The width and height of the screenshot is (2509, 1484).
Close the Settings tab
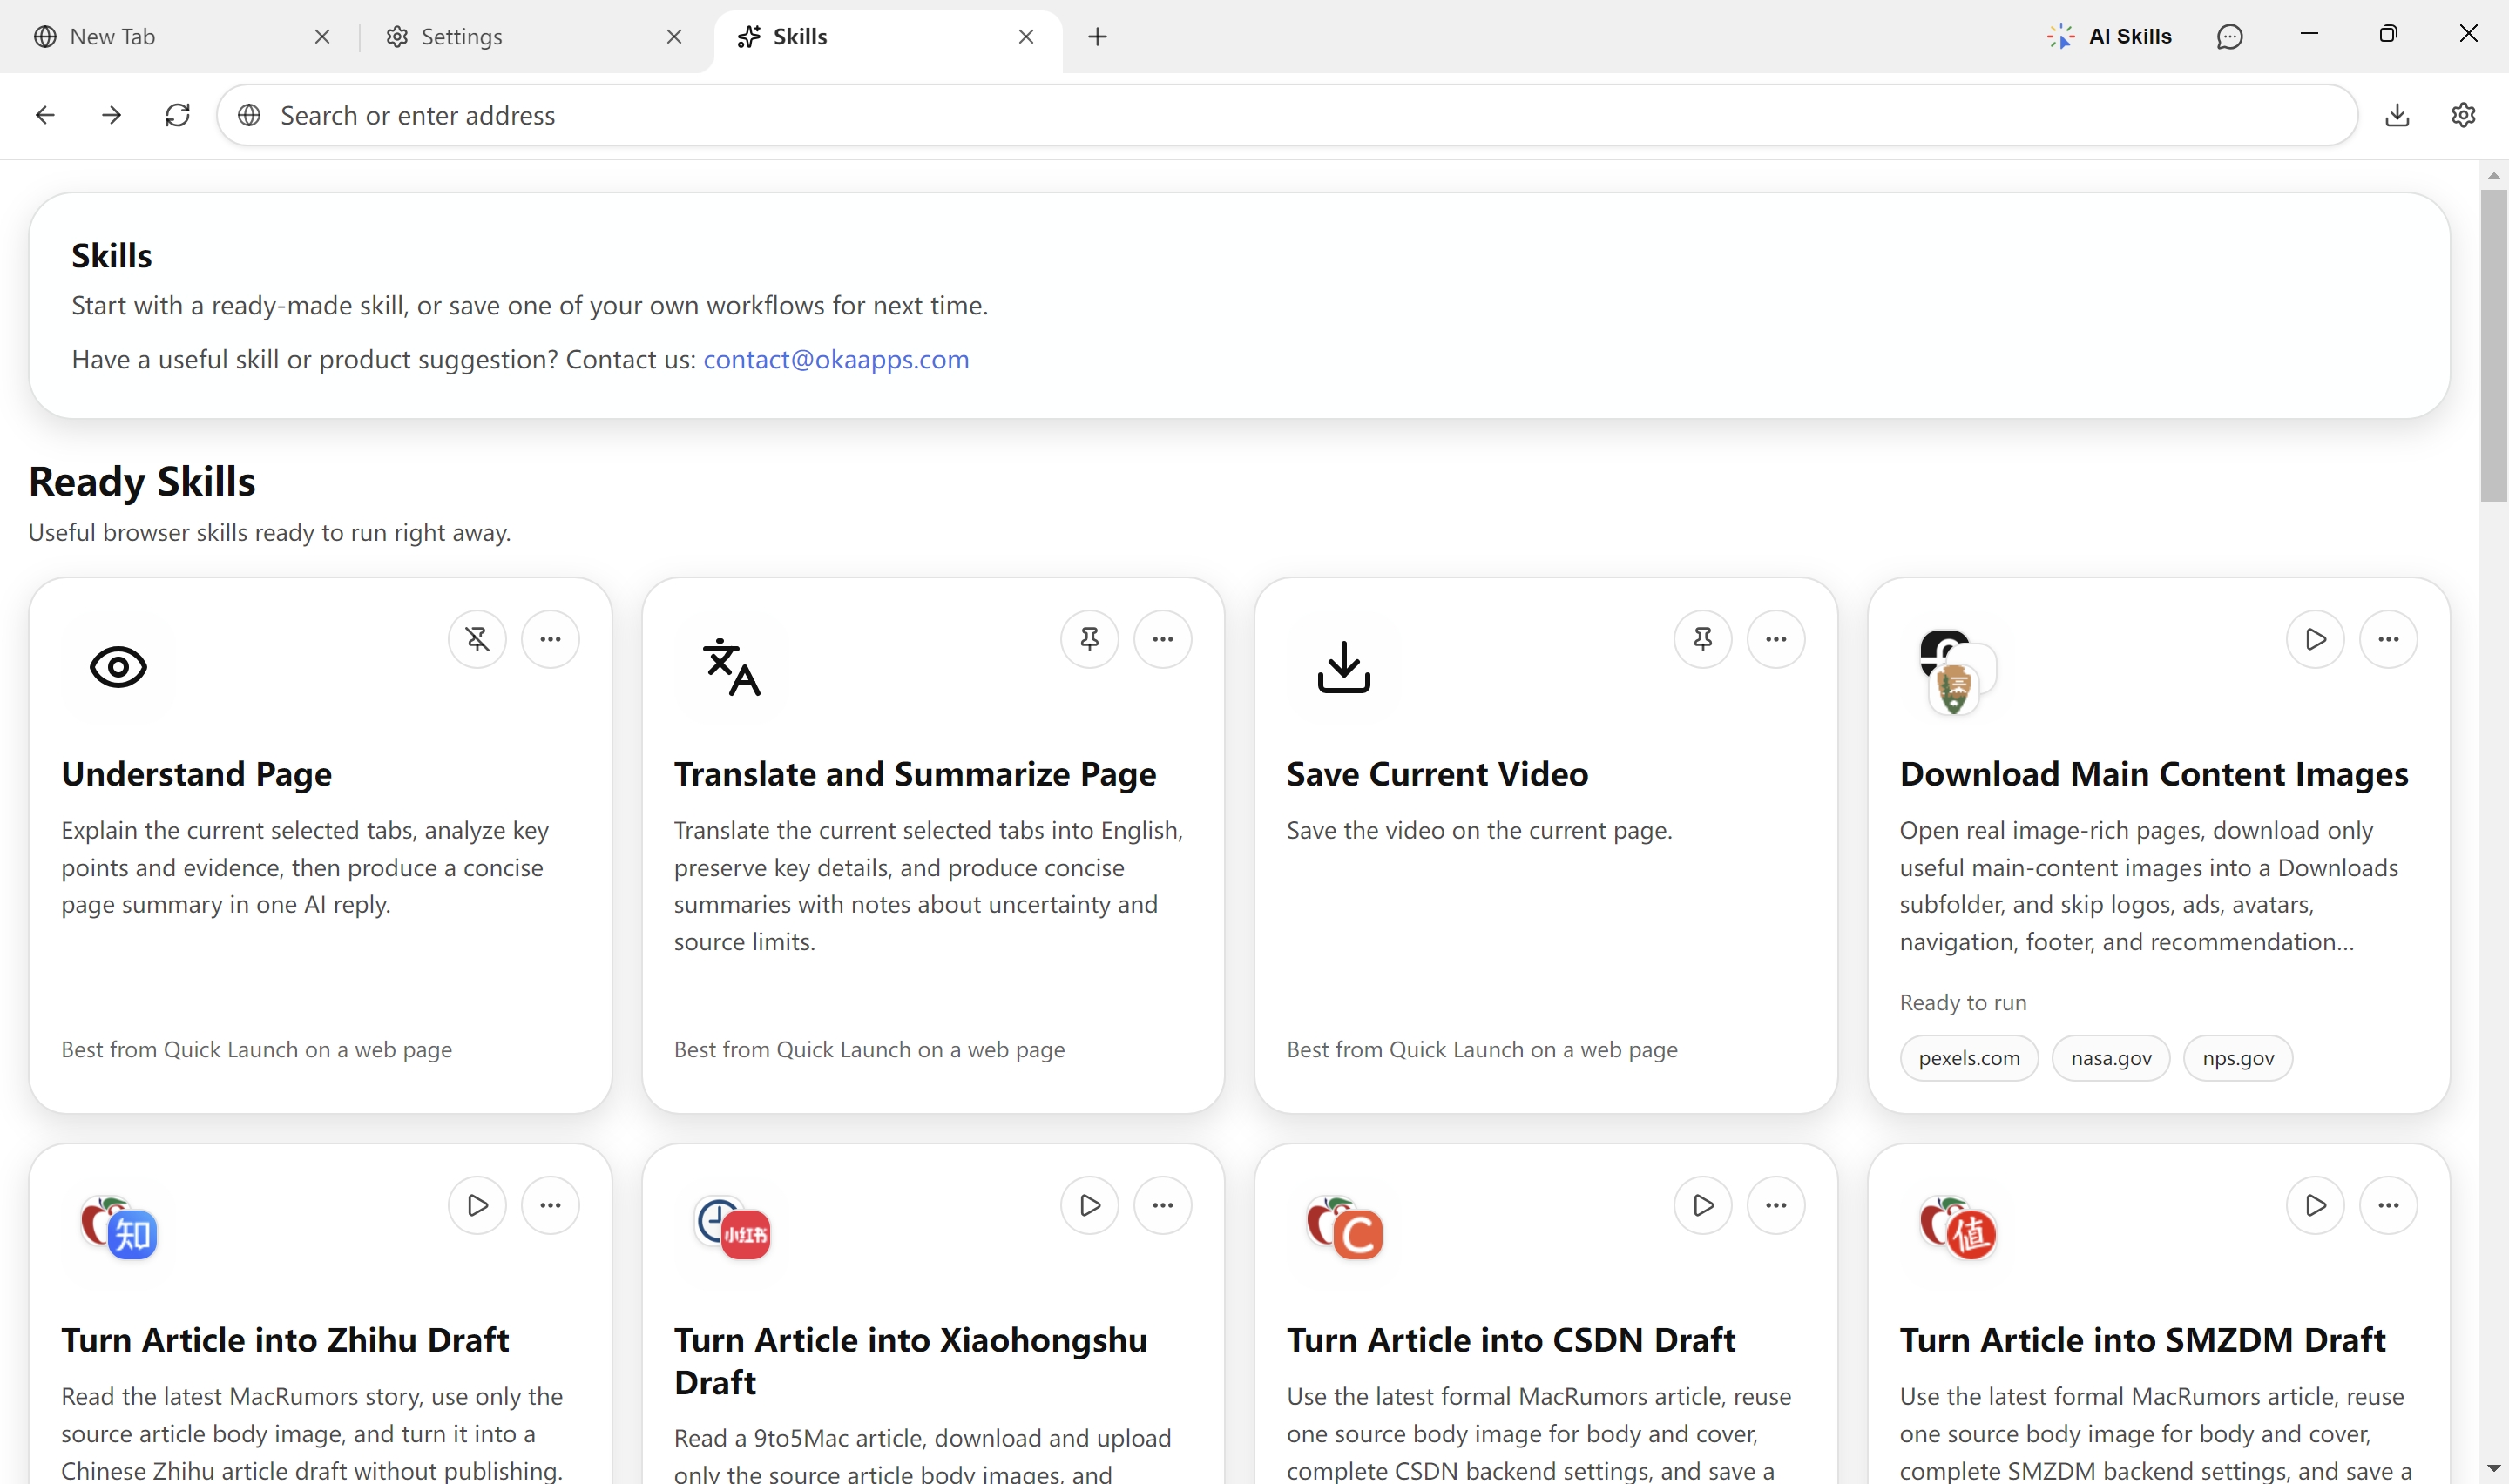(674, 37)
